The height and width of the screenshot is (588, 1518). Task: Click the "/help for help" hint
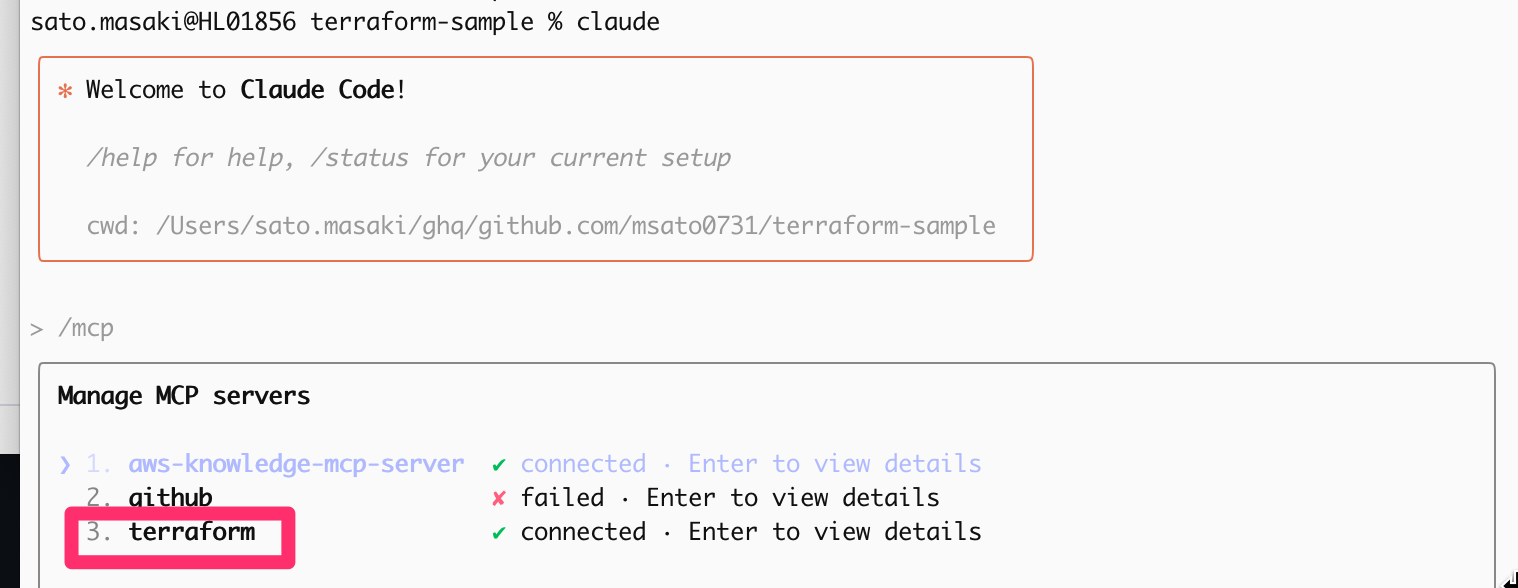pos(191,158)
